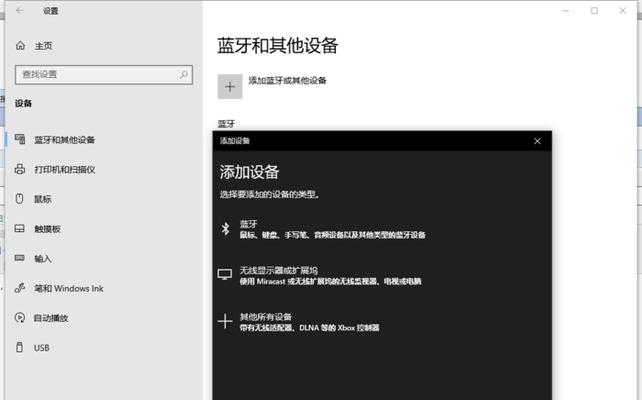Click the USB drive icon
The width and height of the screenshot is (642, 400).
19,347
